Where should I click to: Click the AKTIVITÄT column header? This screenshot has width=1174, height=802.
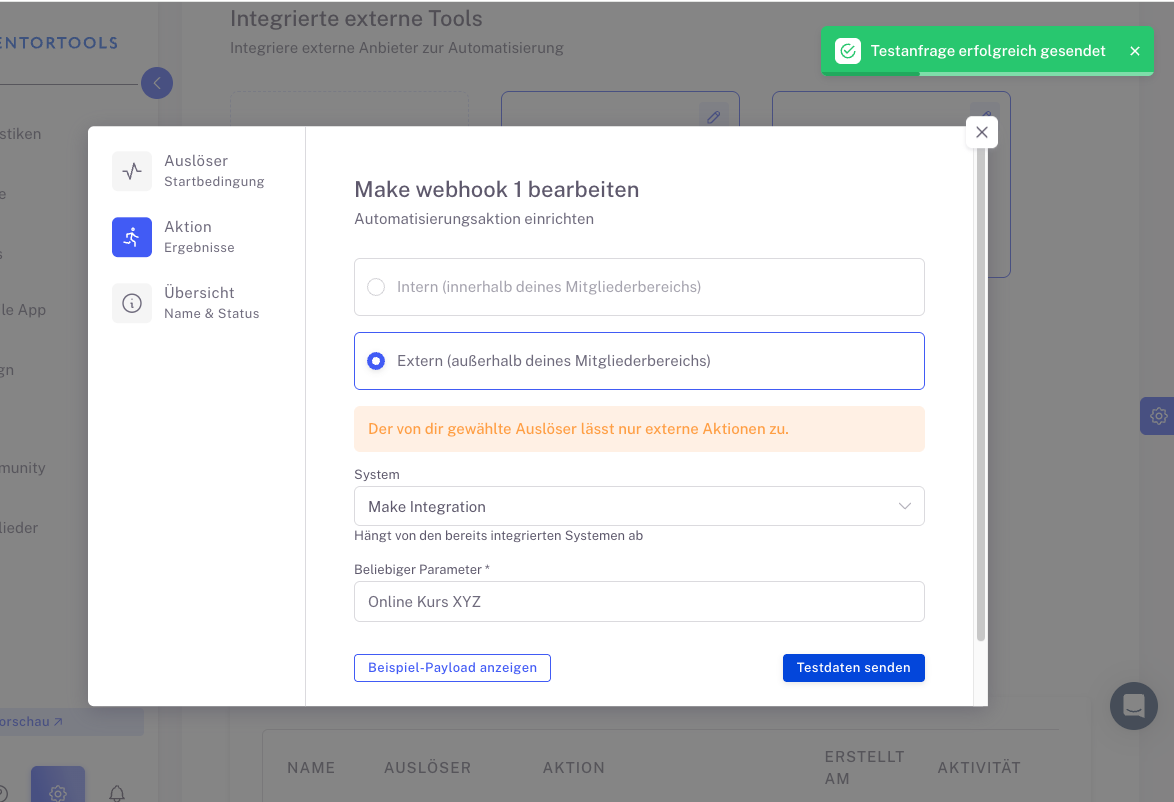point(979,768)
